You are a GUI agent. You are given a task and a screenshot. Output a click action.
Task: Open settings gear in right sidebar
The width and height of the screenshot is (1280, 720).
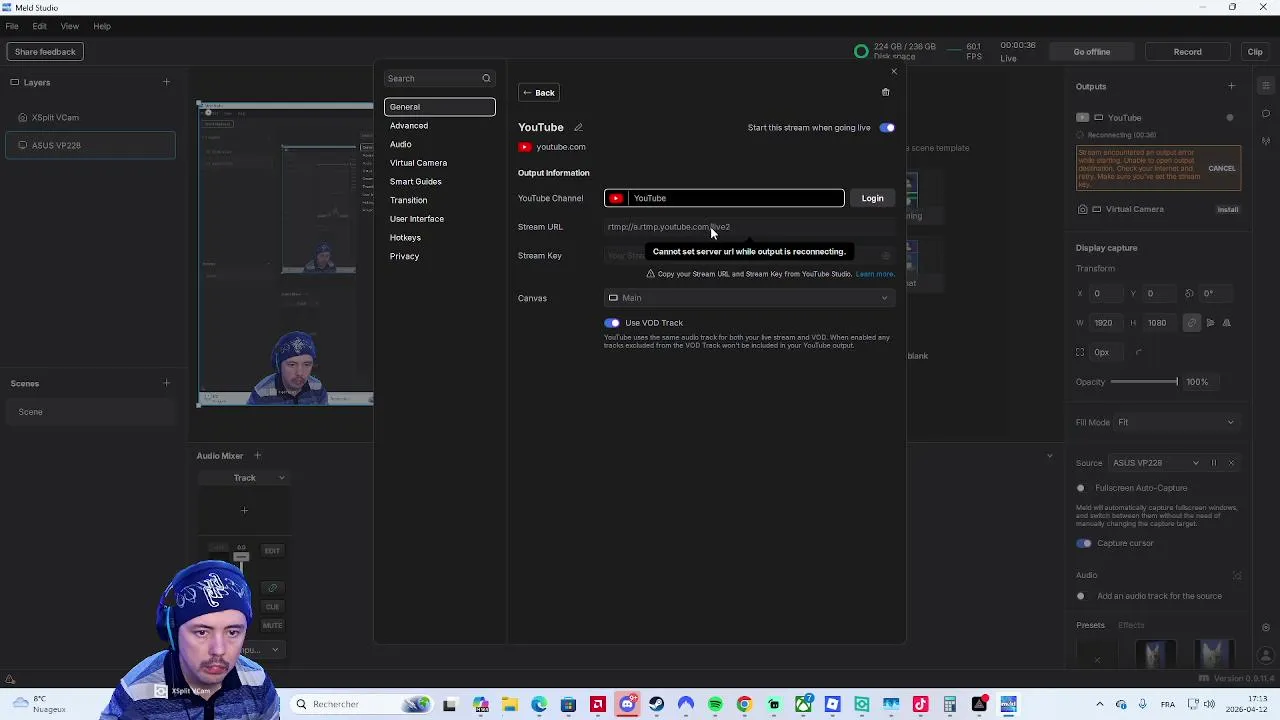(1266, 628)
